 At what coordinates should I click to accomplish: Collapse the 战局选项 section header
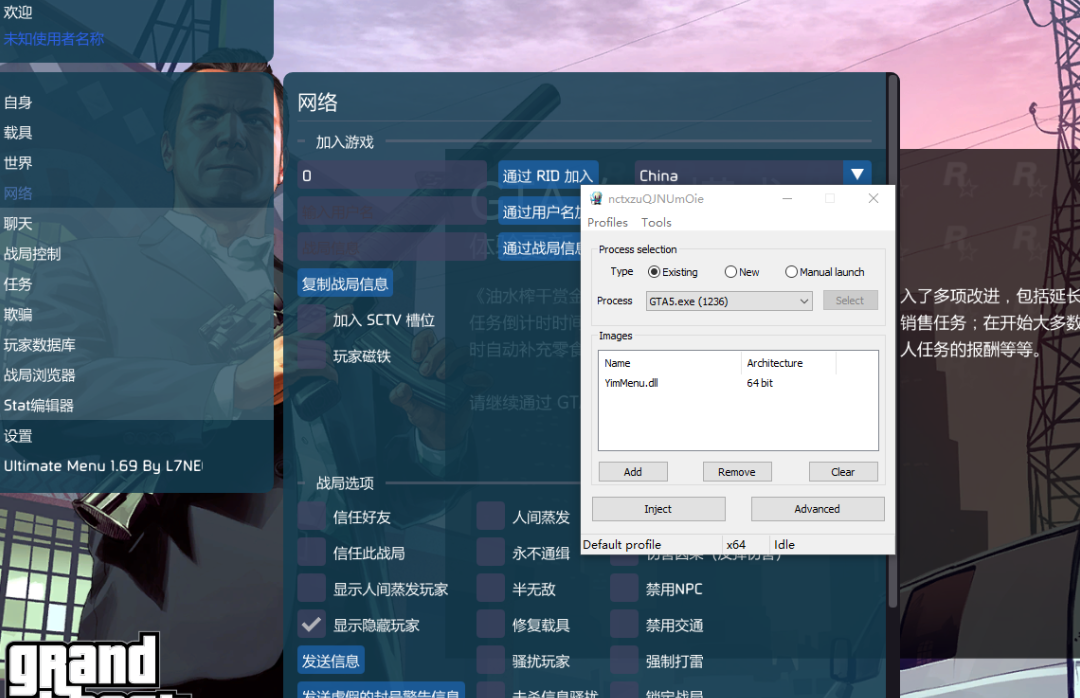click(344, 483)
